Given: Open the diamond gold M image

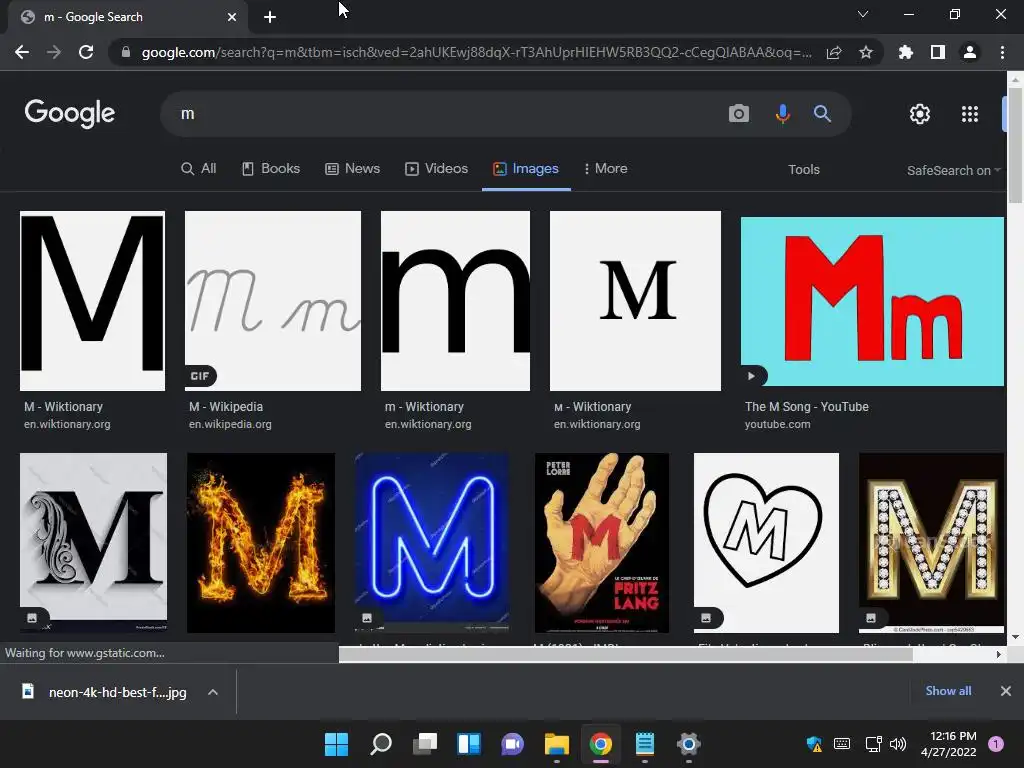Looking at the screenshot, I should click(x=931, y=542).
